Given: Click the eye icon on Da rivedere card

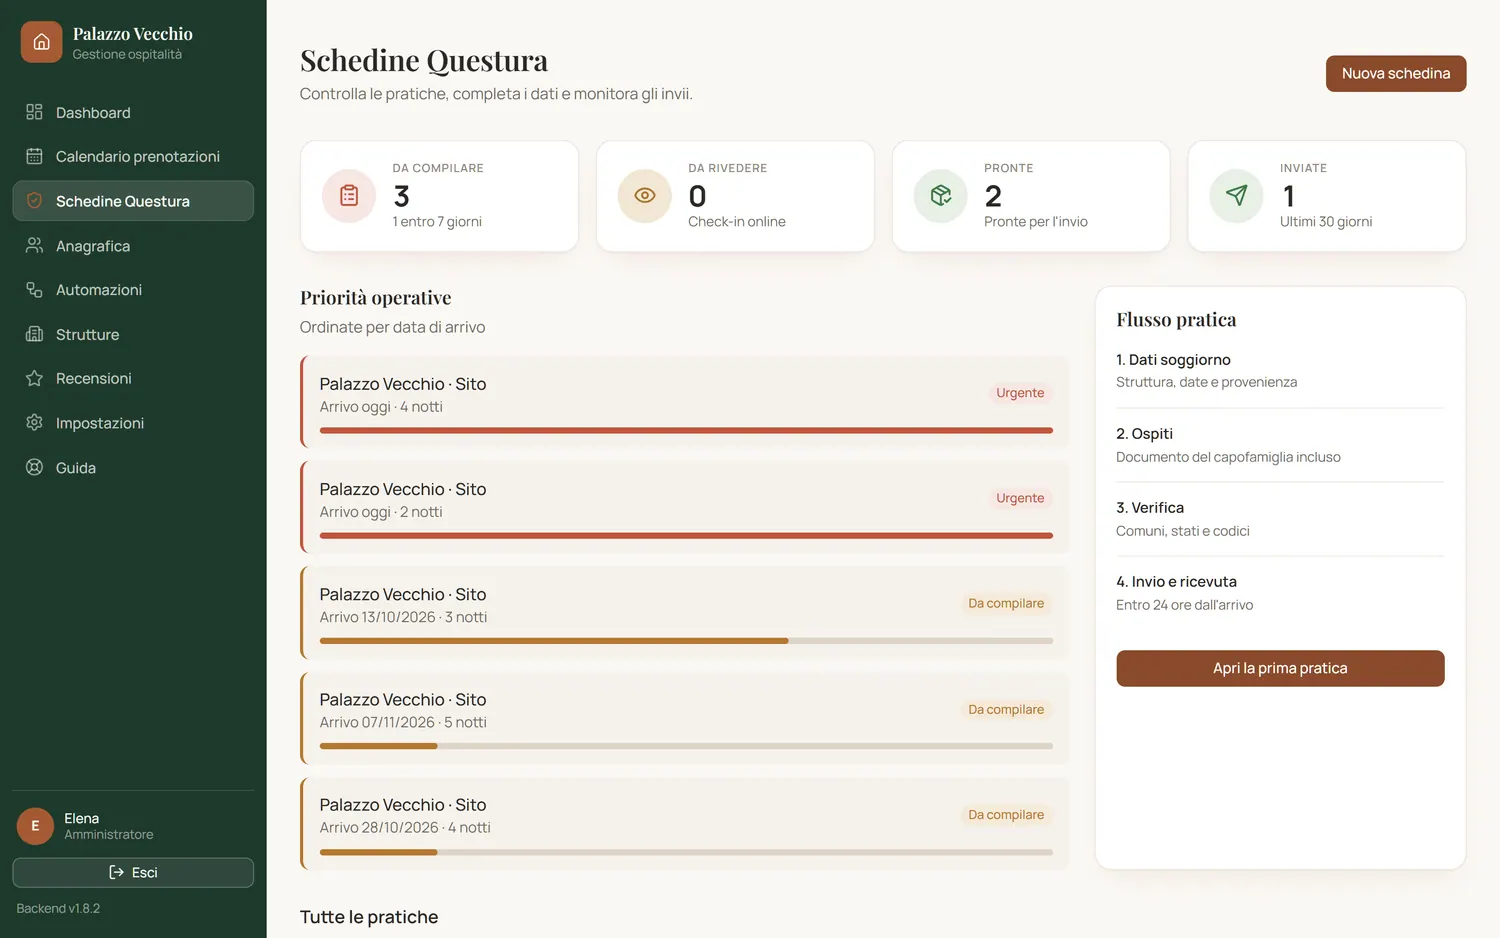Looking at the screenshot, I should coord(645,195).
